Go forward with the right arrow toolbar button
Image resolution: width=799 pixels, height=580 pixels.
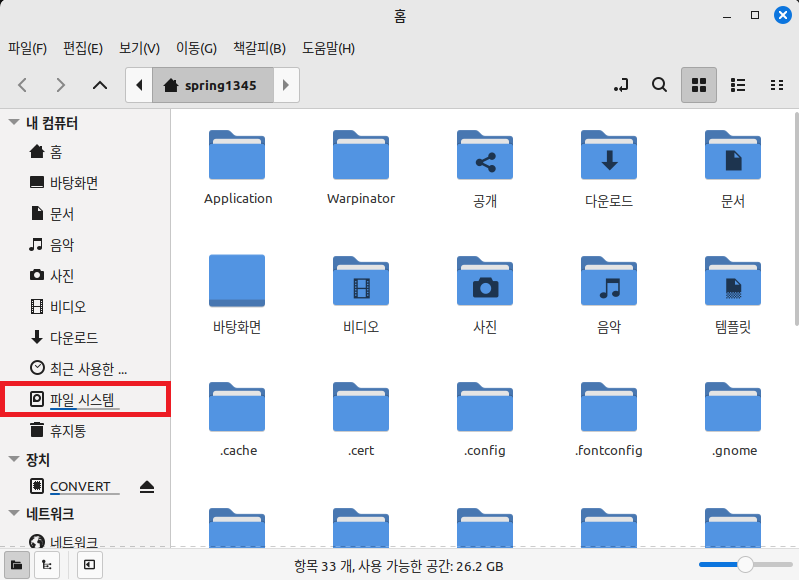tap(61, 85)
